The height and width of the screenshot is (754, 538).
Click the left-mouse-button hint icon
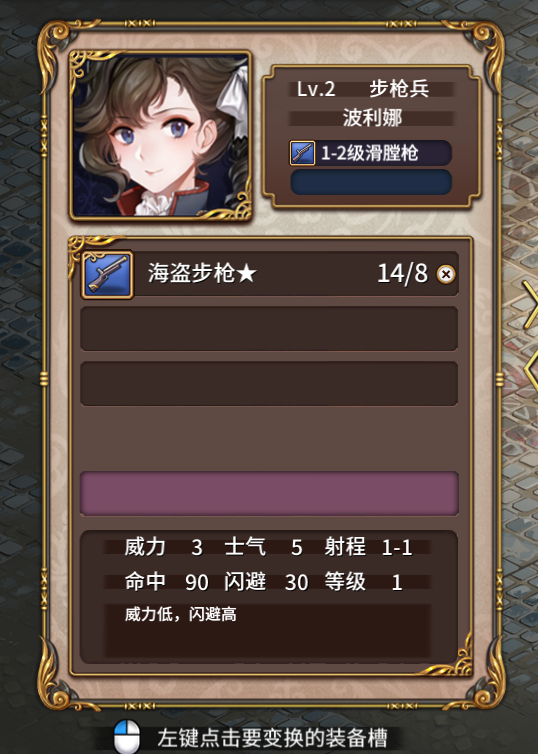pos(127,736)
